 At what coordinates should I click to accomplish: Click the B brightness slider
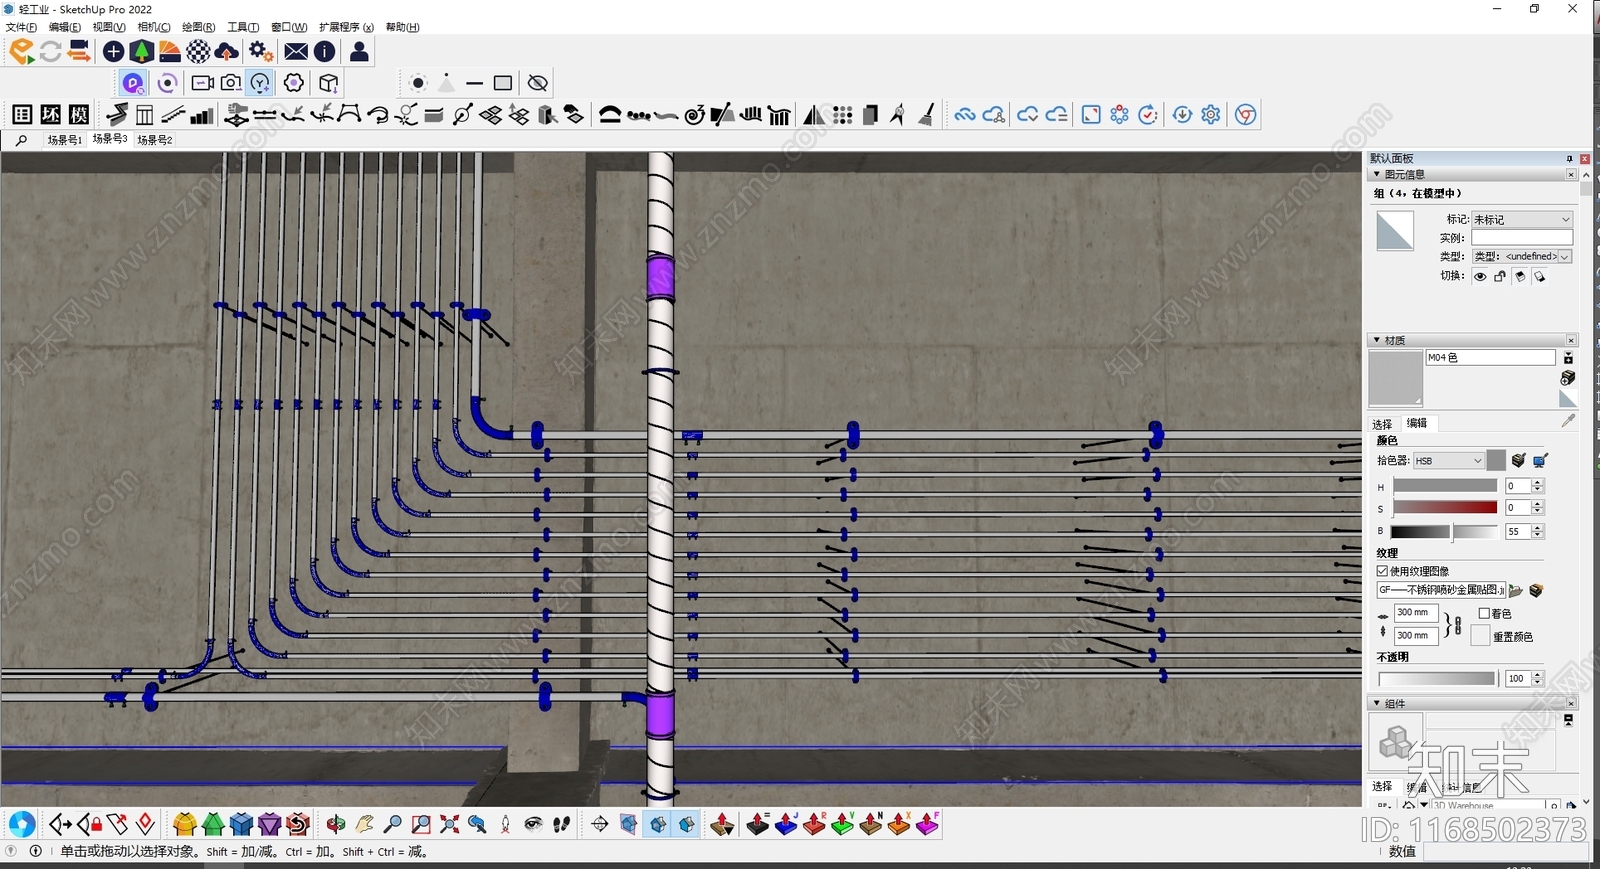[x=1445, y=532]
